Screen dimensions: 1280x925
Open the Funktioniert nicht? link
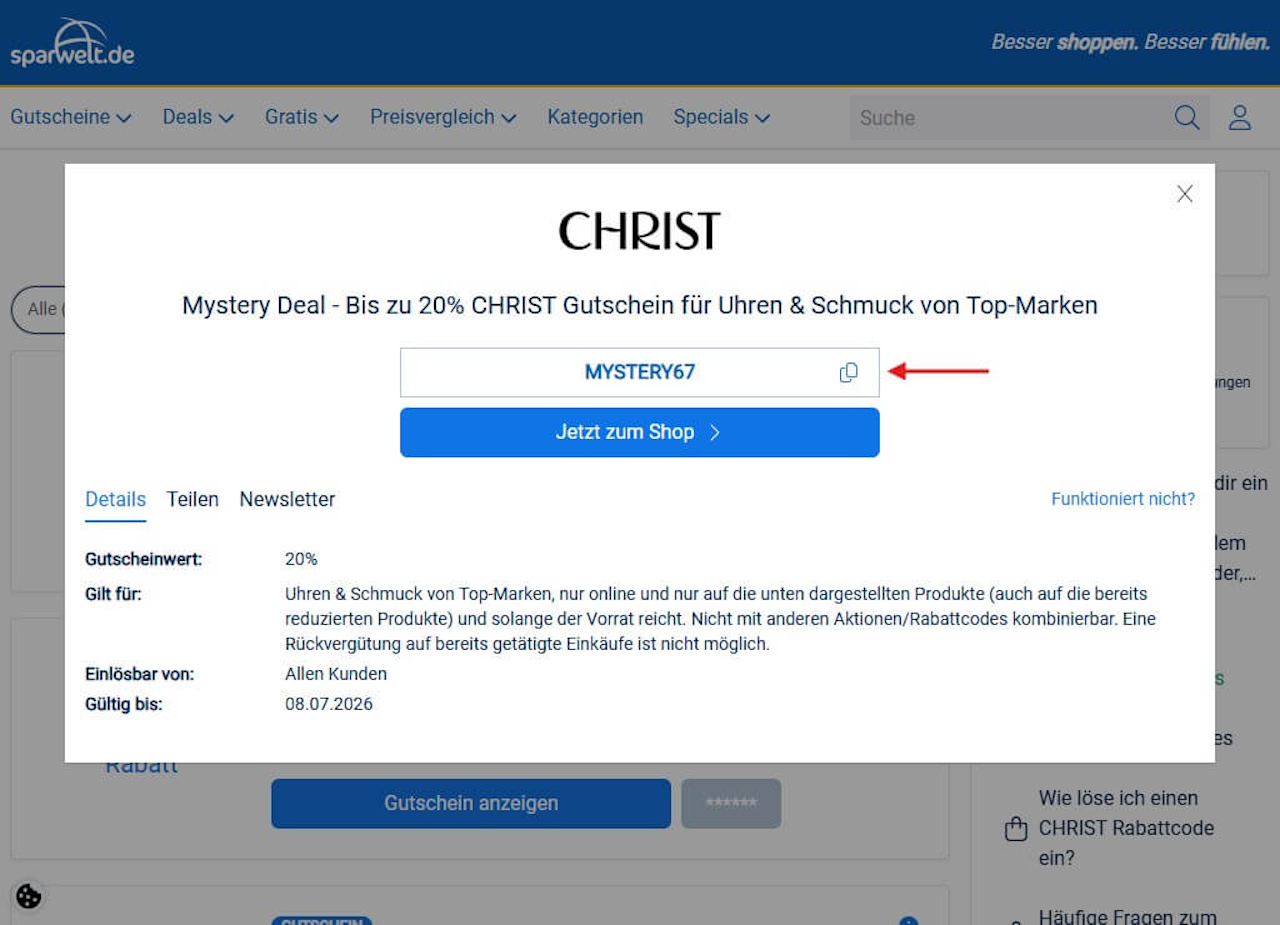pos(1123,498)
